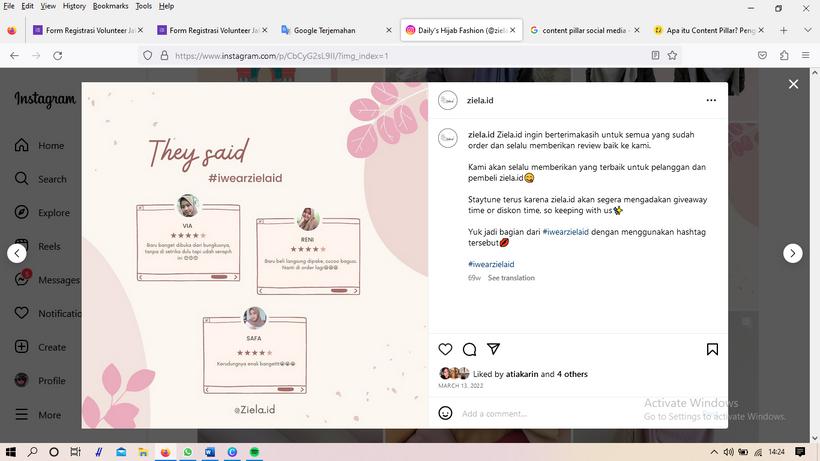Switch to Apa itu Content Pillar tab
The image size is (820, 461).
point(709,30)
